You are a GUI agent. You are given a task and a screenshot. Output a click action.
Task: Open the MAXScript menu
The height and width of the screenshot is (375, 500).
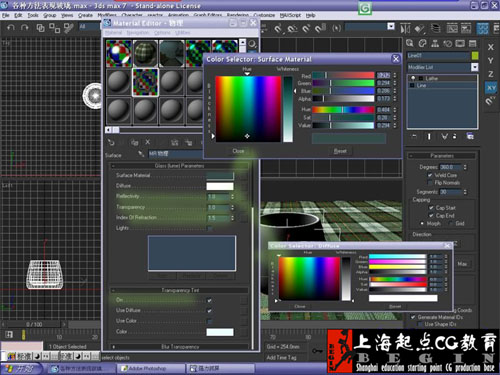click(x=290, y=15)
